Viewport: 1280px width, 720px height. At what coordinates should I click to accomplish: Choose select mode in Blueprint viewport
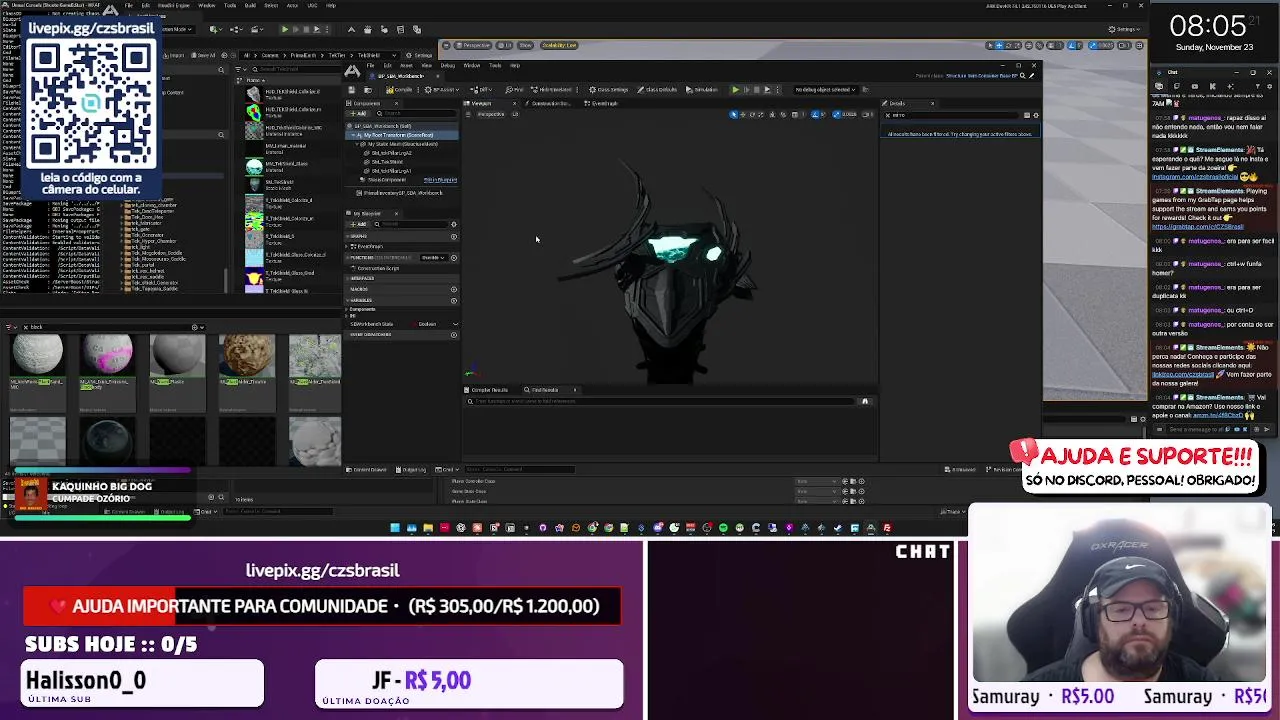click(733, 114)
